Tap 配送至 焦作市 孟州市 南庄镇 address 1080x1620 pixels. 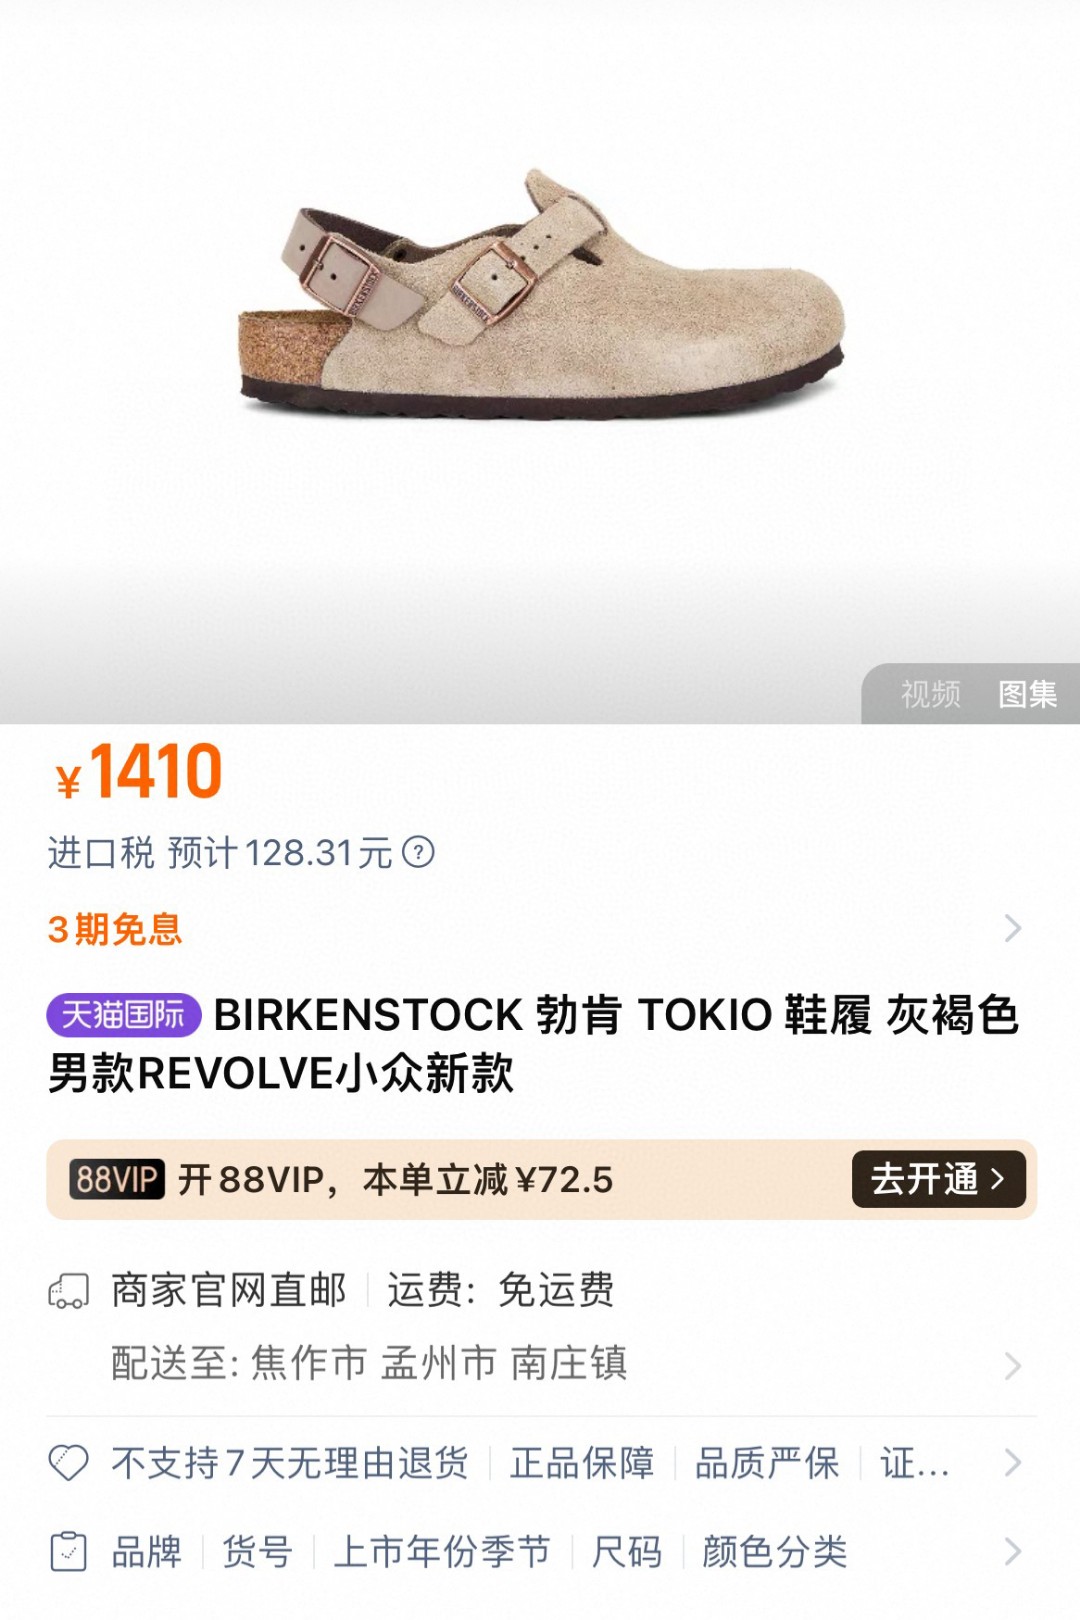(x=369, y=1363)
